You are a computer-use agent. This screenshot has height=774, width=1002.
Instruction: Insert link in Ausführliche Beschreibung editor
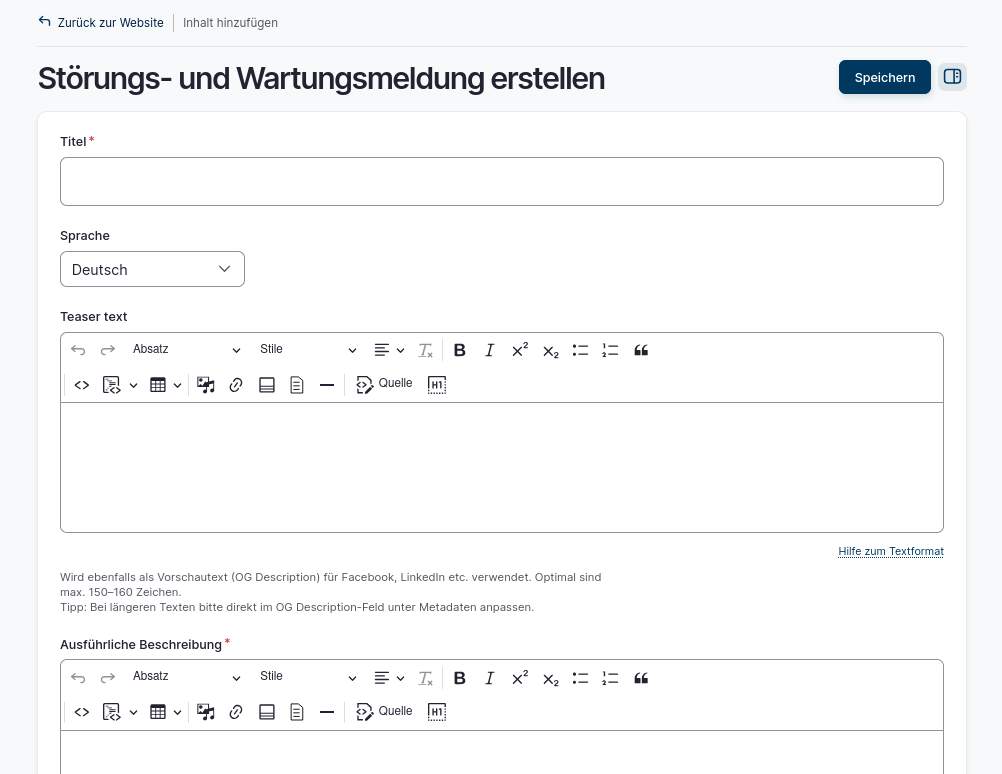[236, 712]
